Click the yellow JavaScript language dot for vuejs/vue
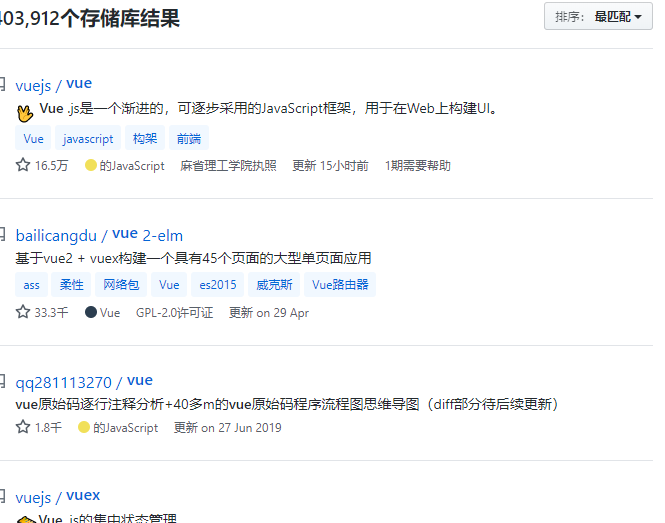The width and height of the screenshot is (665, 523). [x=91, y=165]
